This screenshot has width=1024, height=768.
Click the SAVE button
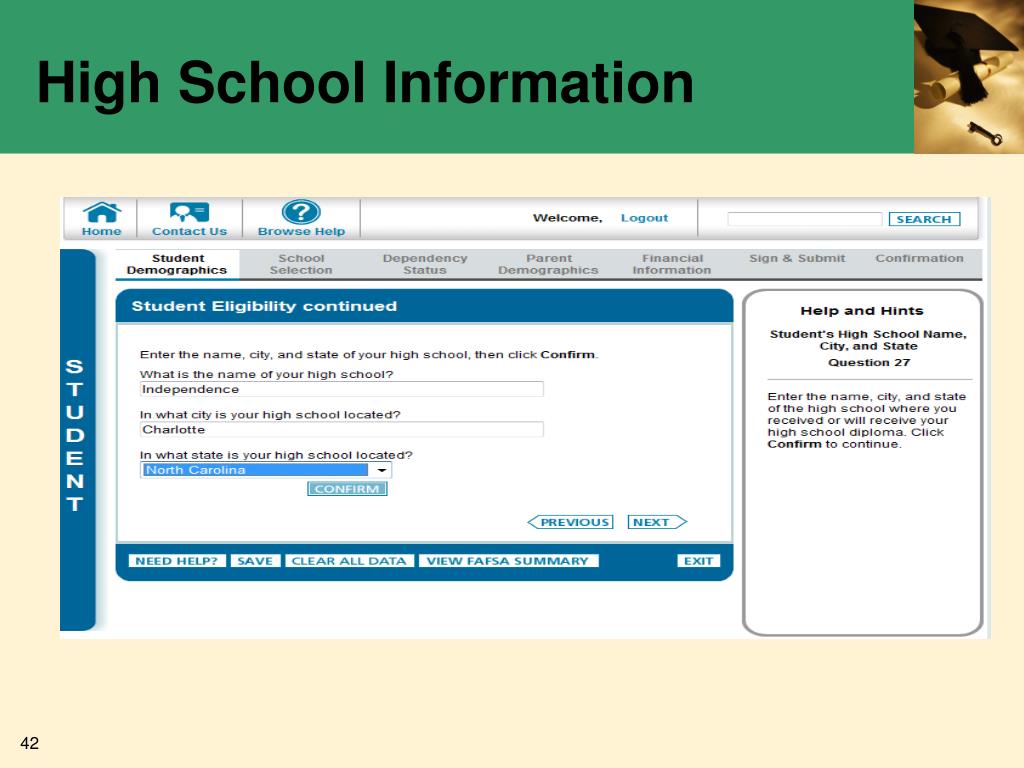[255, 561]
